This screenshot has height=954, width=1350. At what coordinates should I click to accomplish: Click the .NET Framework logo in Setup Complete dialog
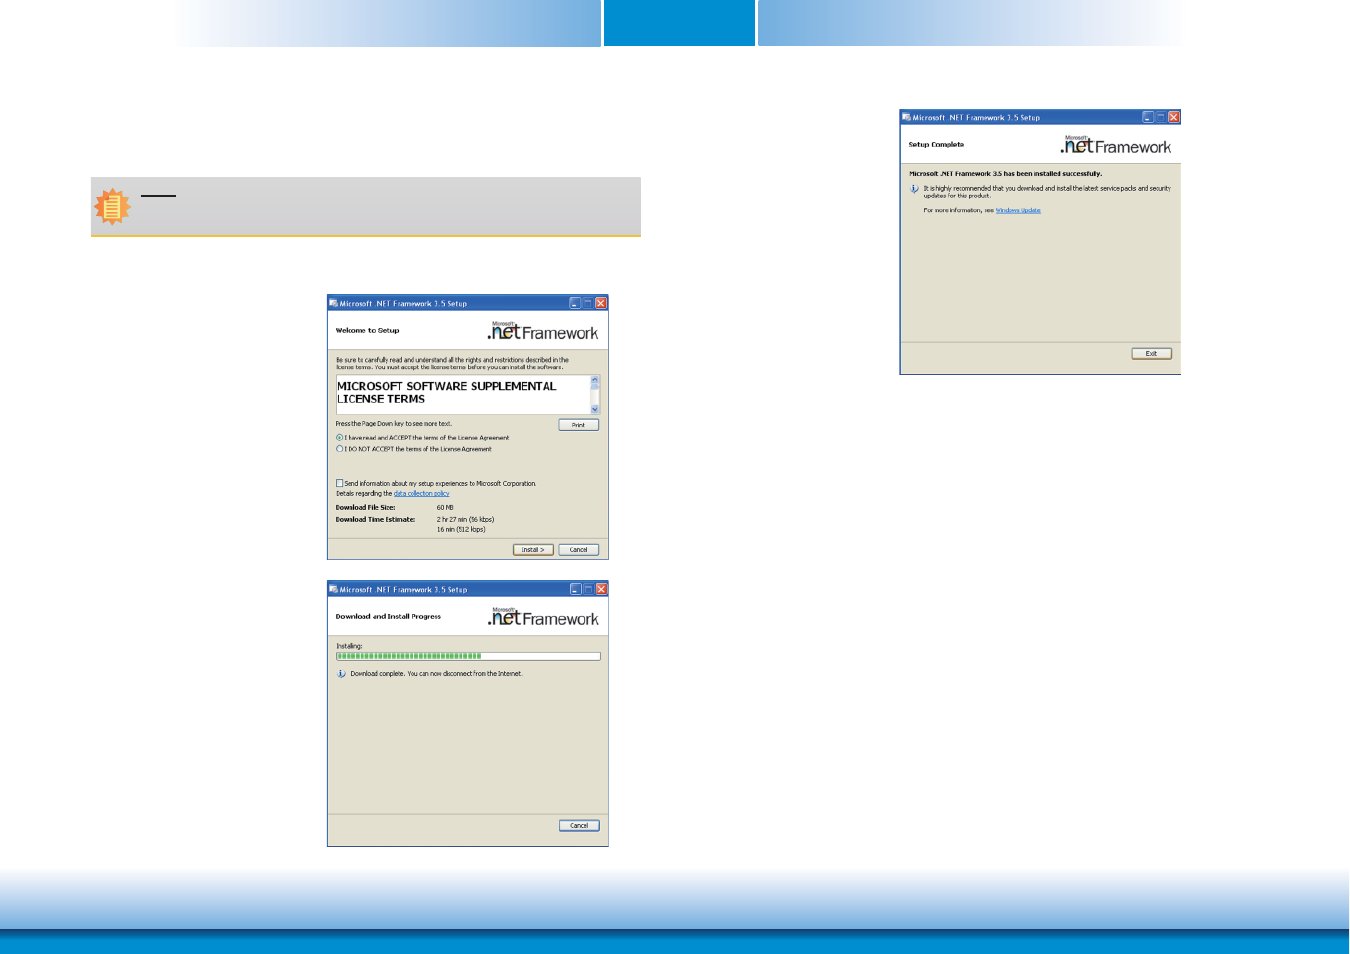point(1116,145)
